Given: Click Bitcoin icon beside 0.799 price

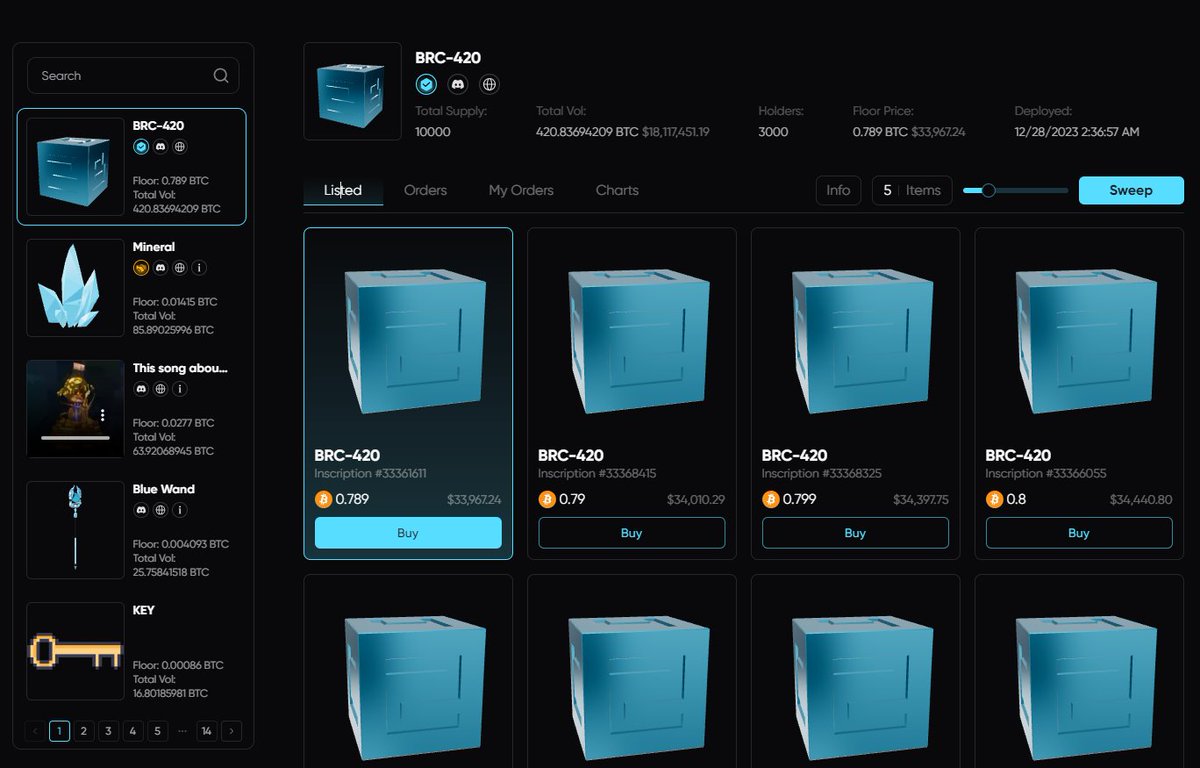Looking at the screenshot, I should 771,499.
